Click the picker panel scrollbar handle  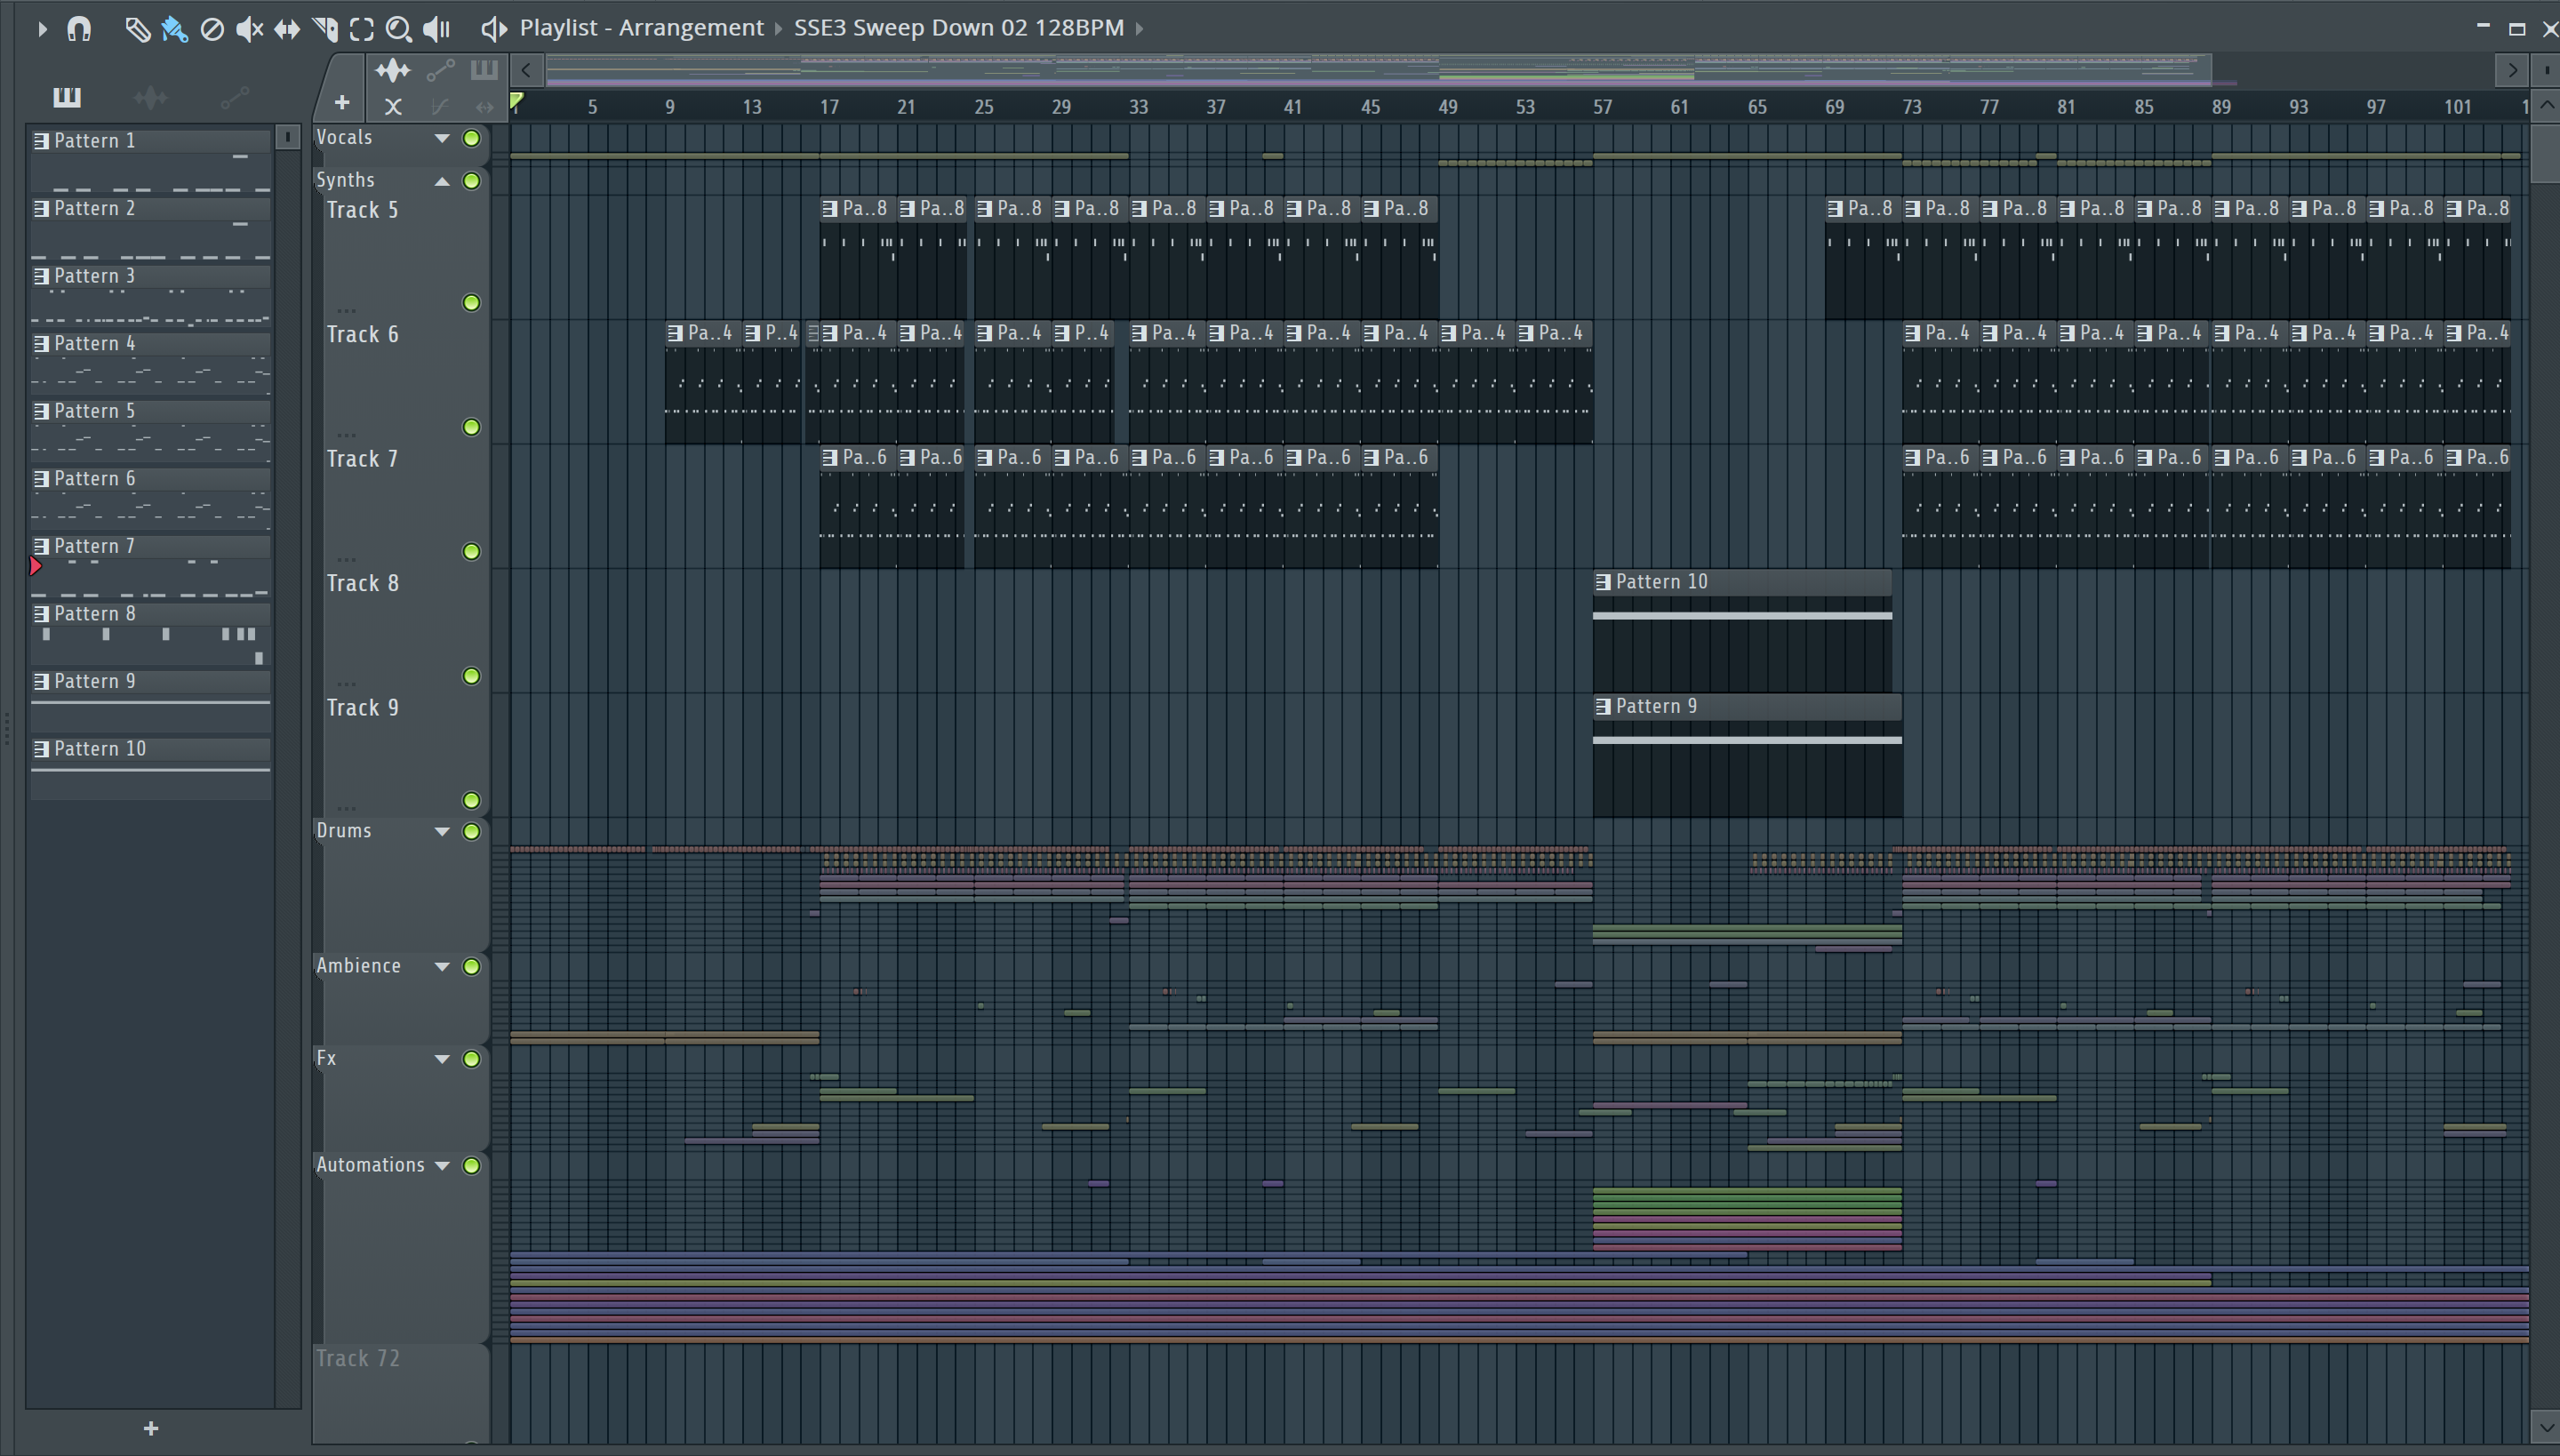coord(287,137)
